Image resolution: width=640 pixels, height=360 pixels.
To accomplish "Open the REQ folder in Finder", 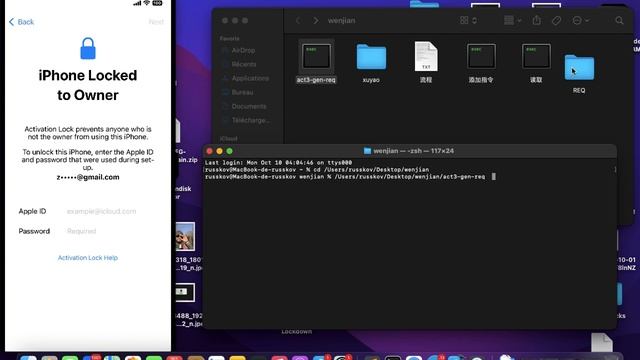I will 579,73.
